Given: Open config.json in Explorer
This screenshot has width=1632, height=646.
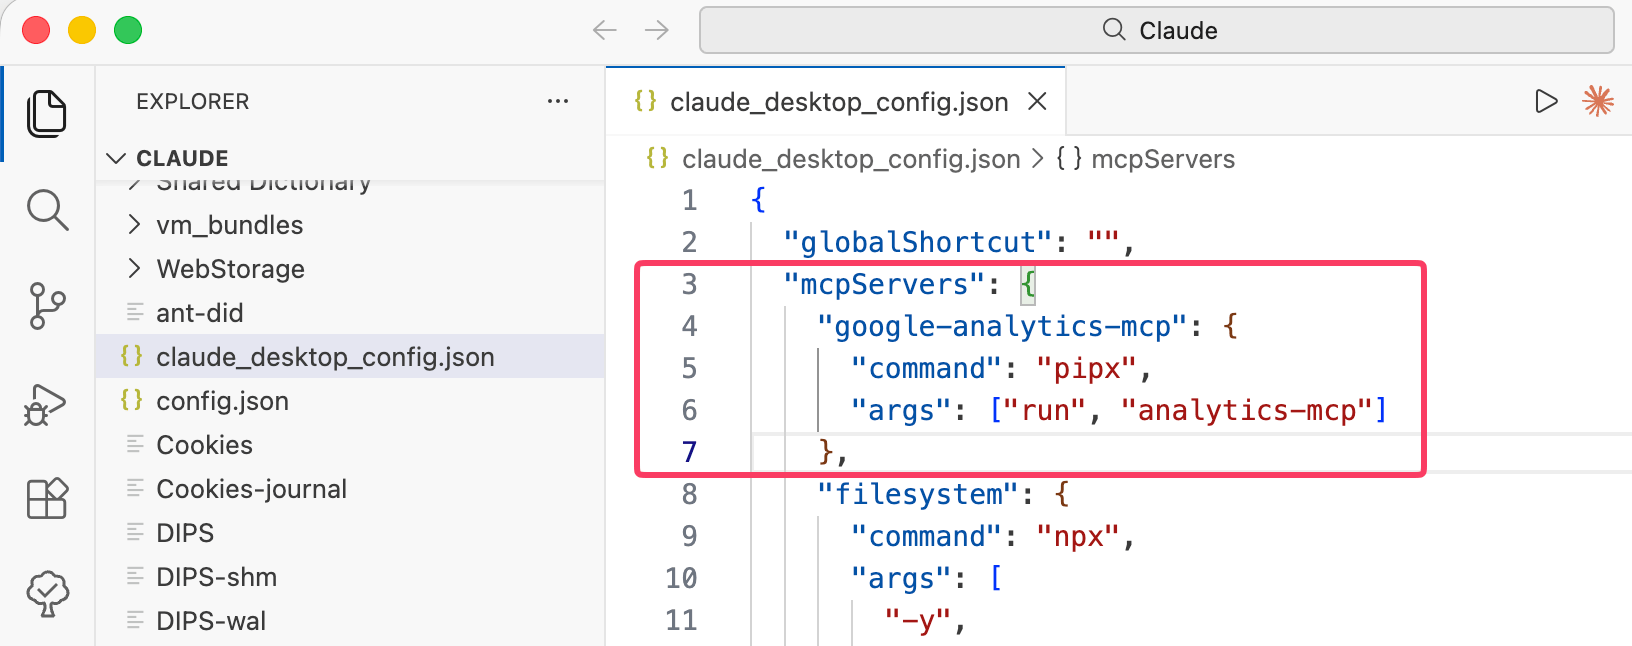Looking at the screenshot, I should click(x=350, y=401).
